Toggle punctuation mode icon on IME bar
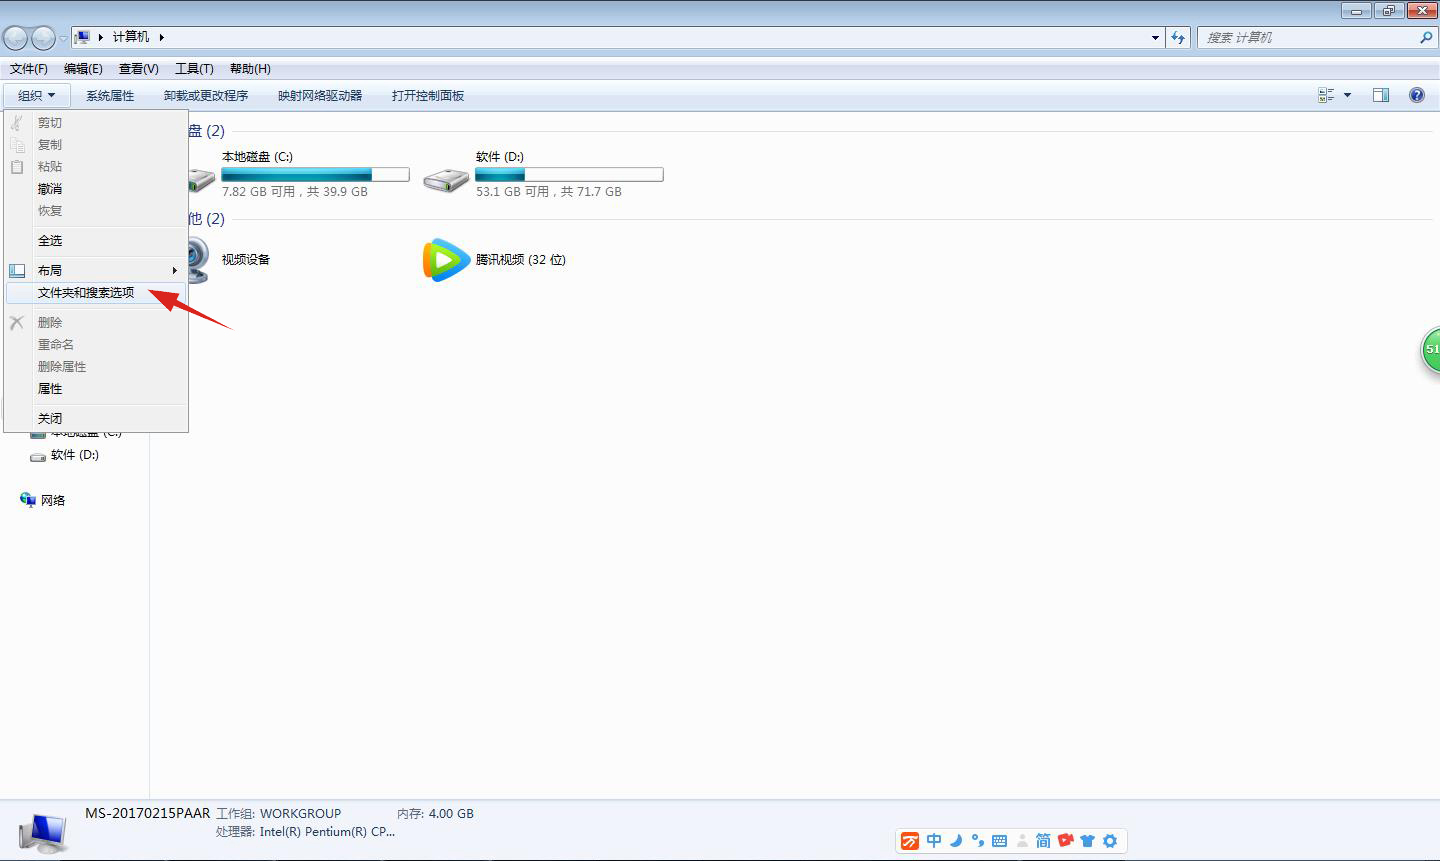Screen dimensions: 1440x861 (977, 841)
